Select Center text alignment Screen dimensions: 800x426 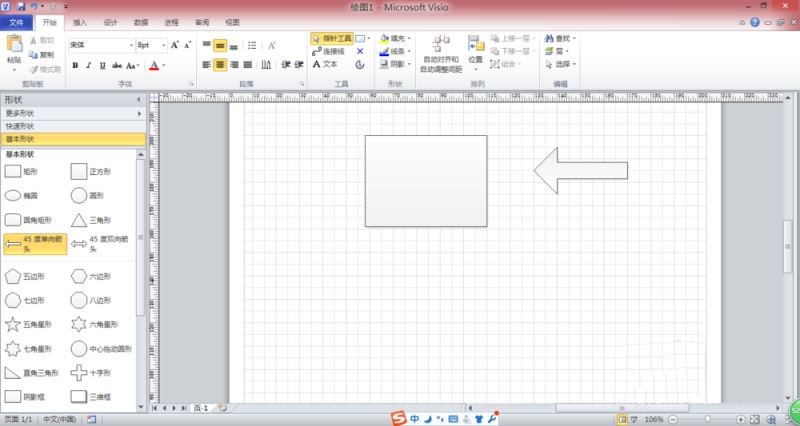220,65
